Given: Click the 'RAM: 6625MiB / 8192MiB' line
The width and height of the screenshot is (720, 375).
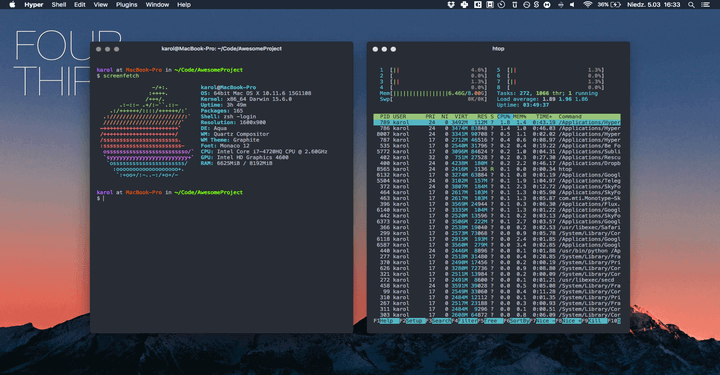Looking at the screenshot, I should click(236, 163).
